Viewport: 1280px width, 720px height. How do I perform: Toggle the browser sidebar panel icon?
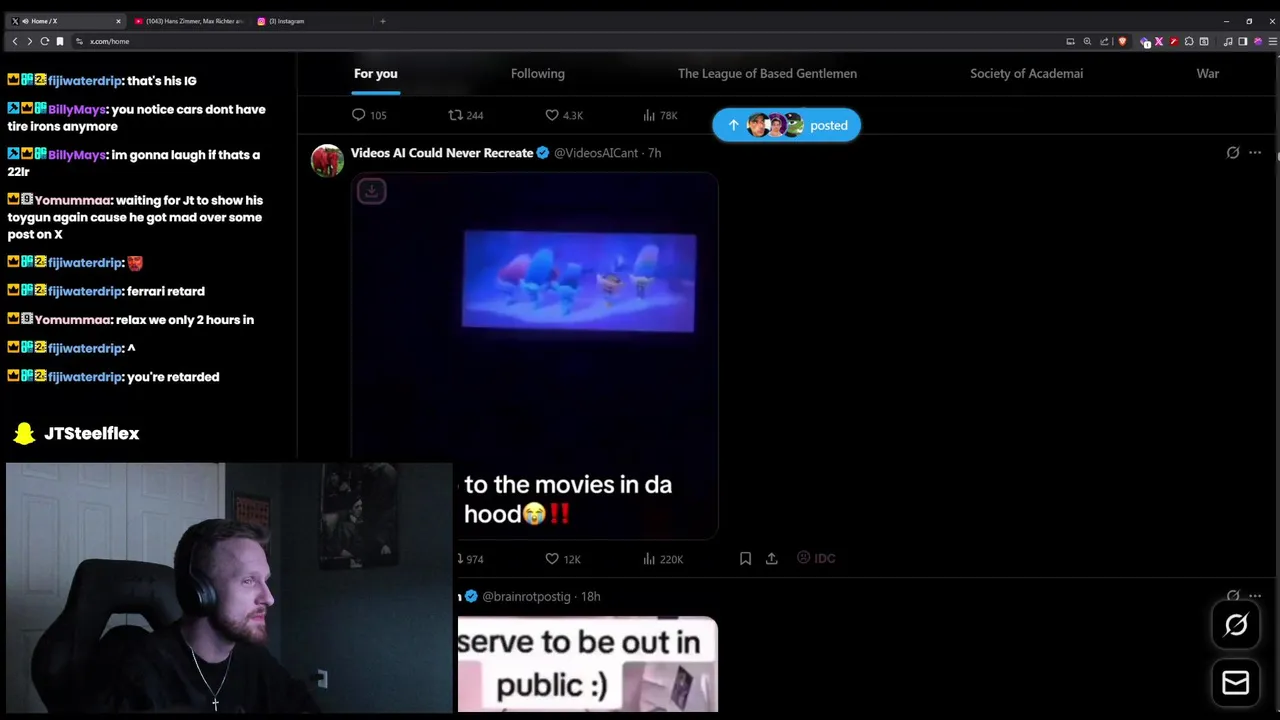(1243, 41)
